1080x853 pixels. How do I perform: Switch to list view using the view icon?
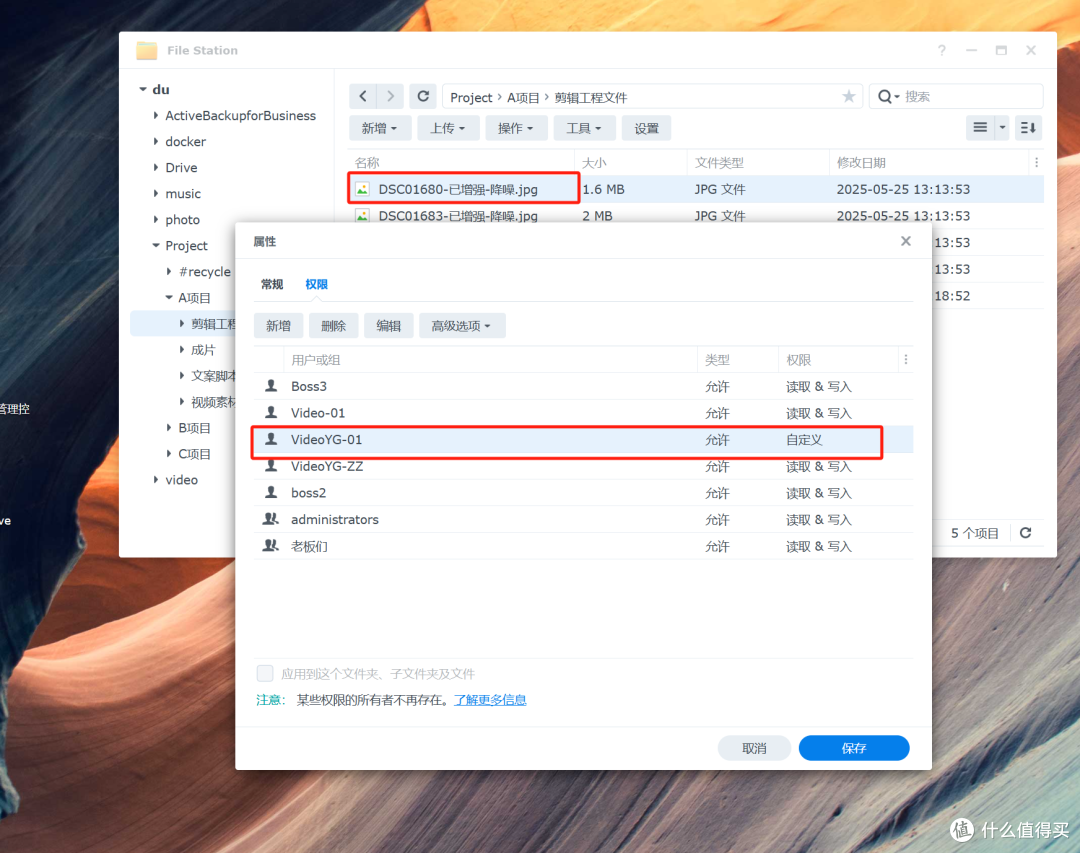click(980, 127)
